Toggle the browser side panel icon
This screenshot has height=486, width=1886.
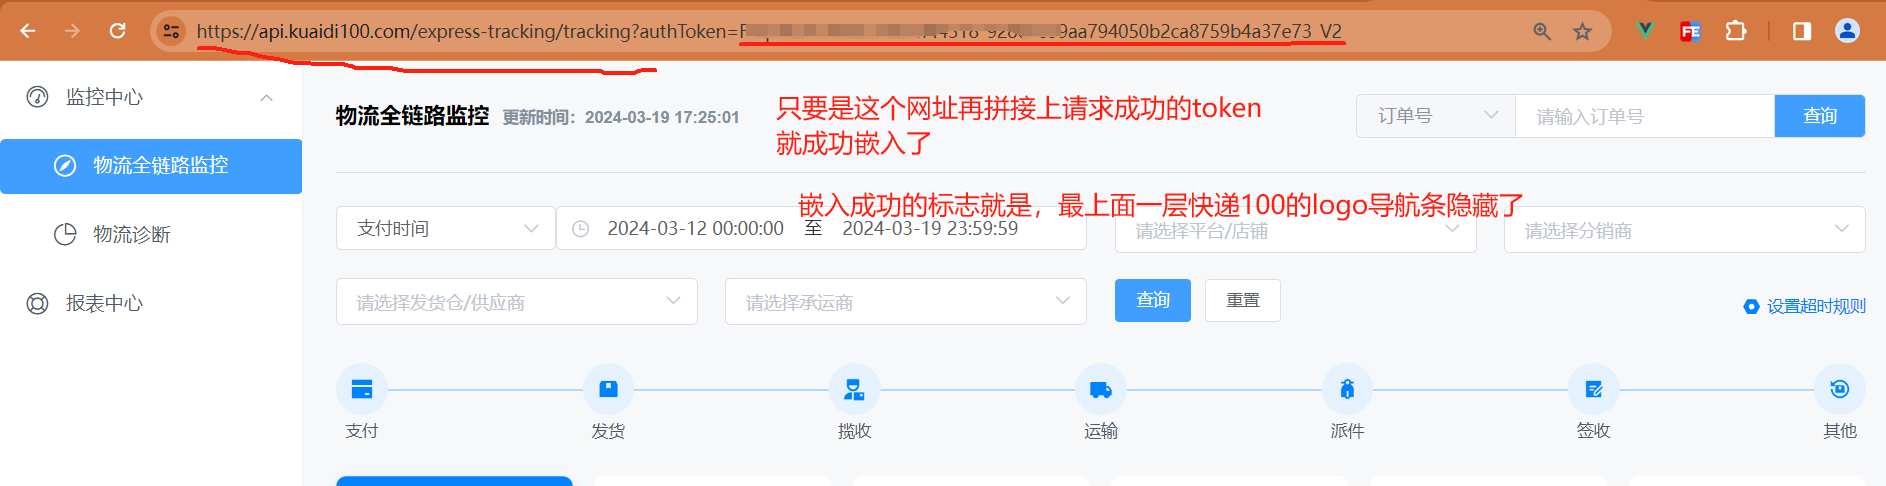tap(1802, 31)
